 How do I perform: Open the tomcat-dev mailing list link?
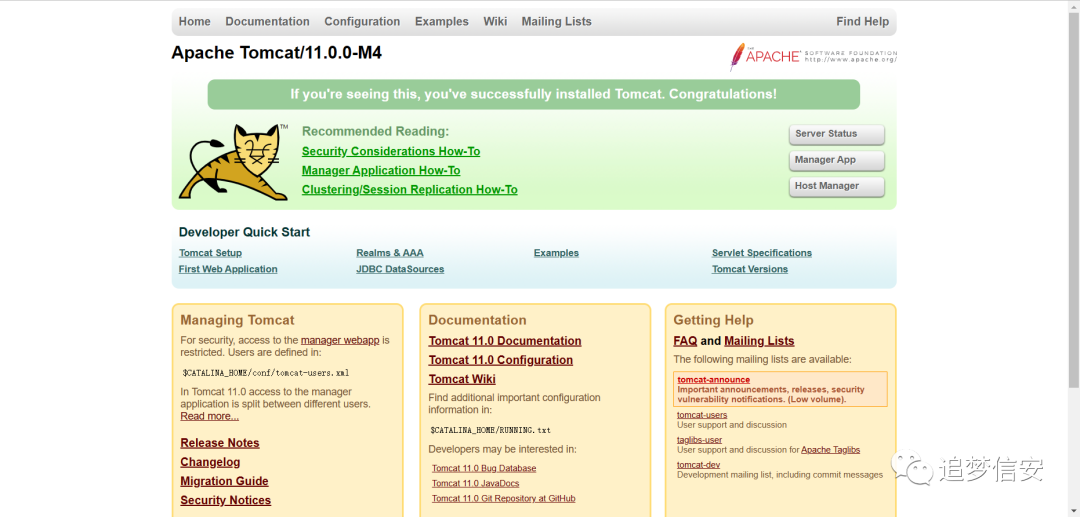click(698, 465)
